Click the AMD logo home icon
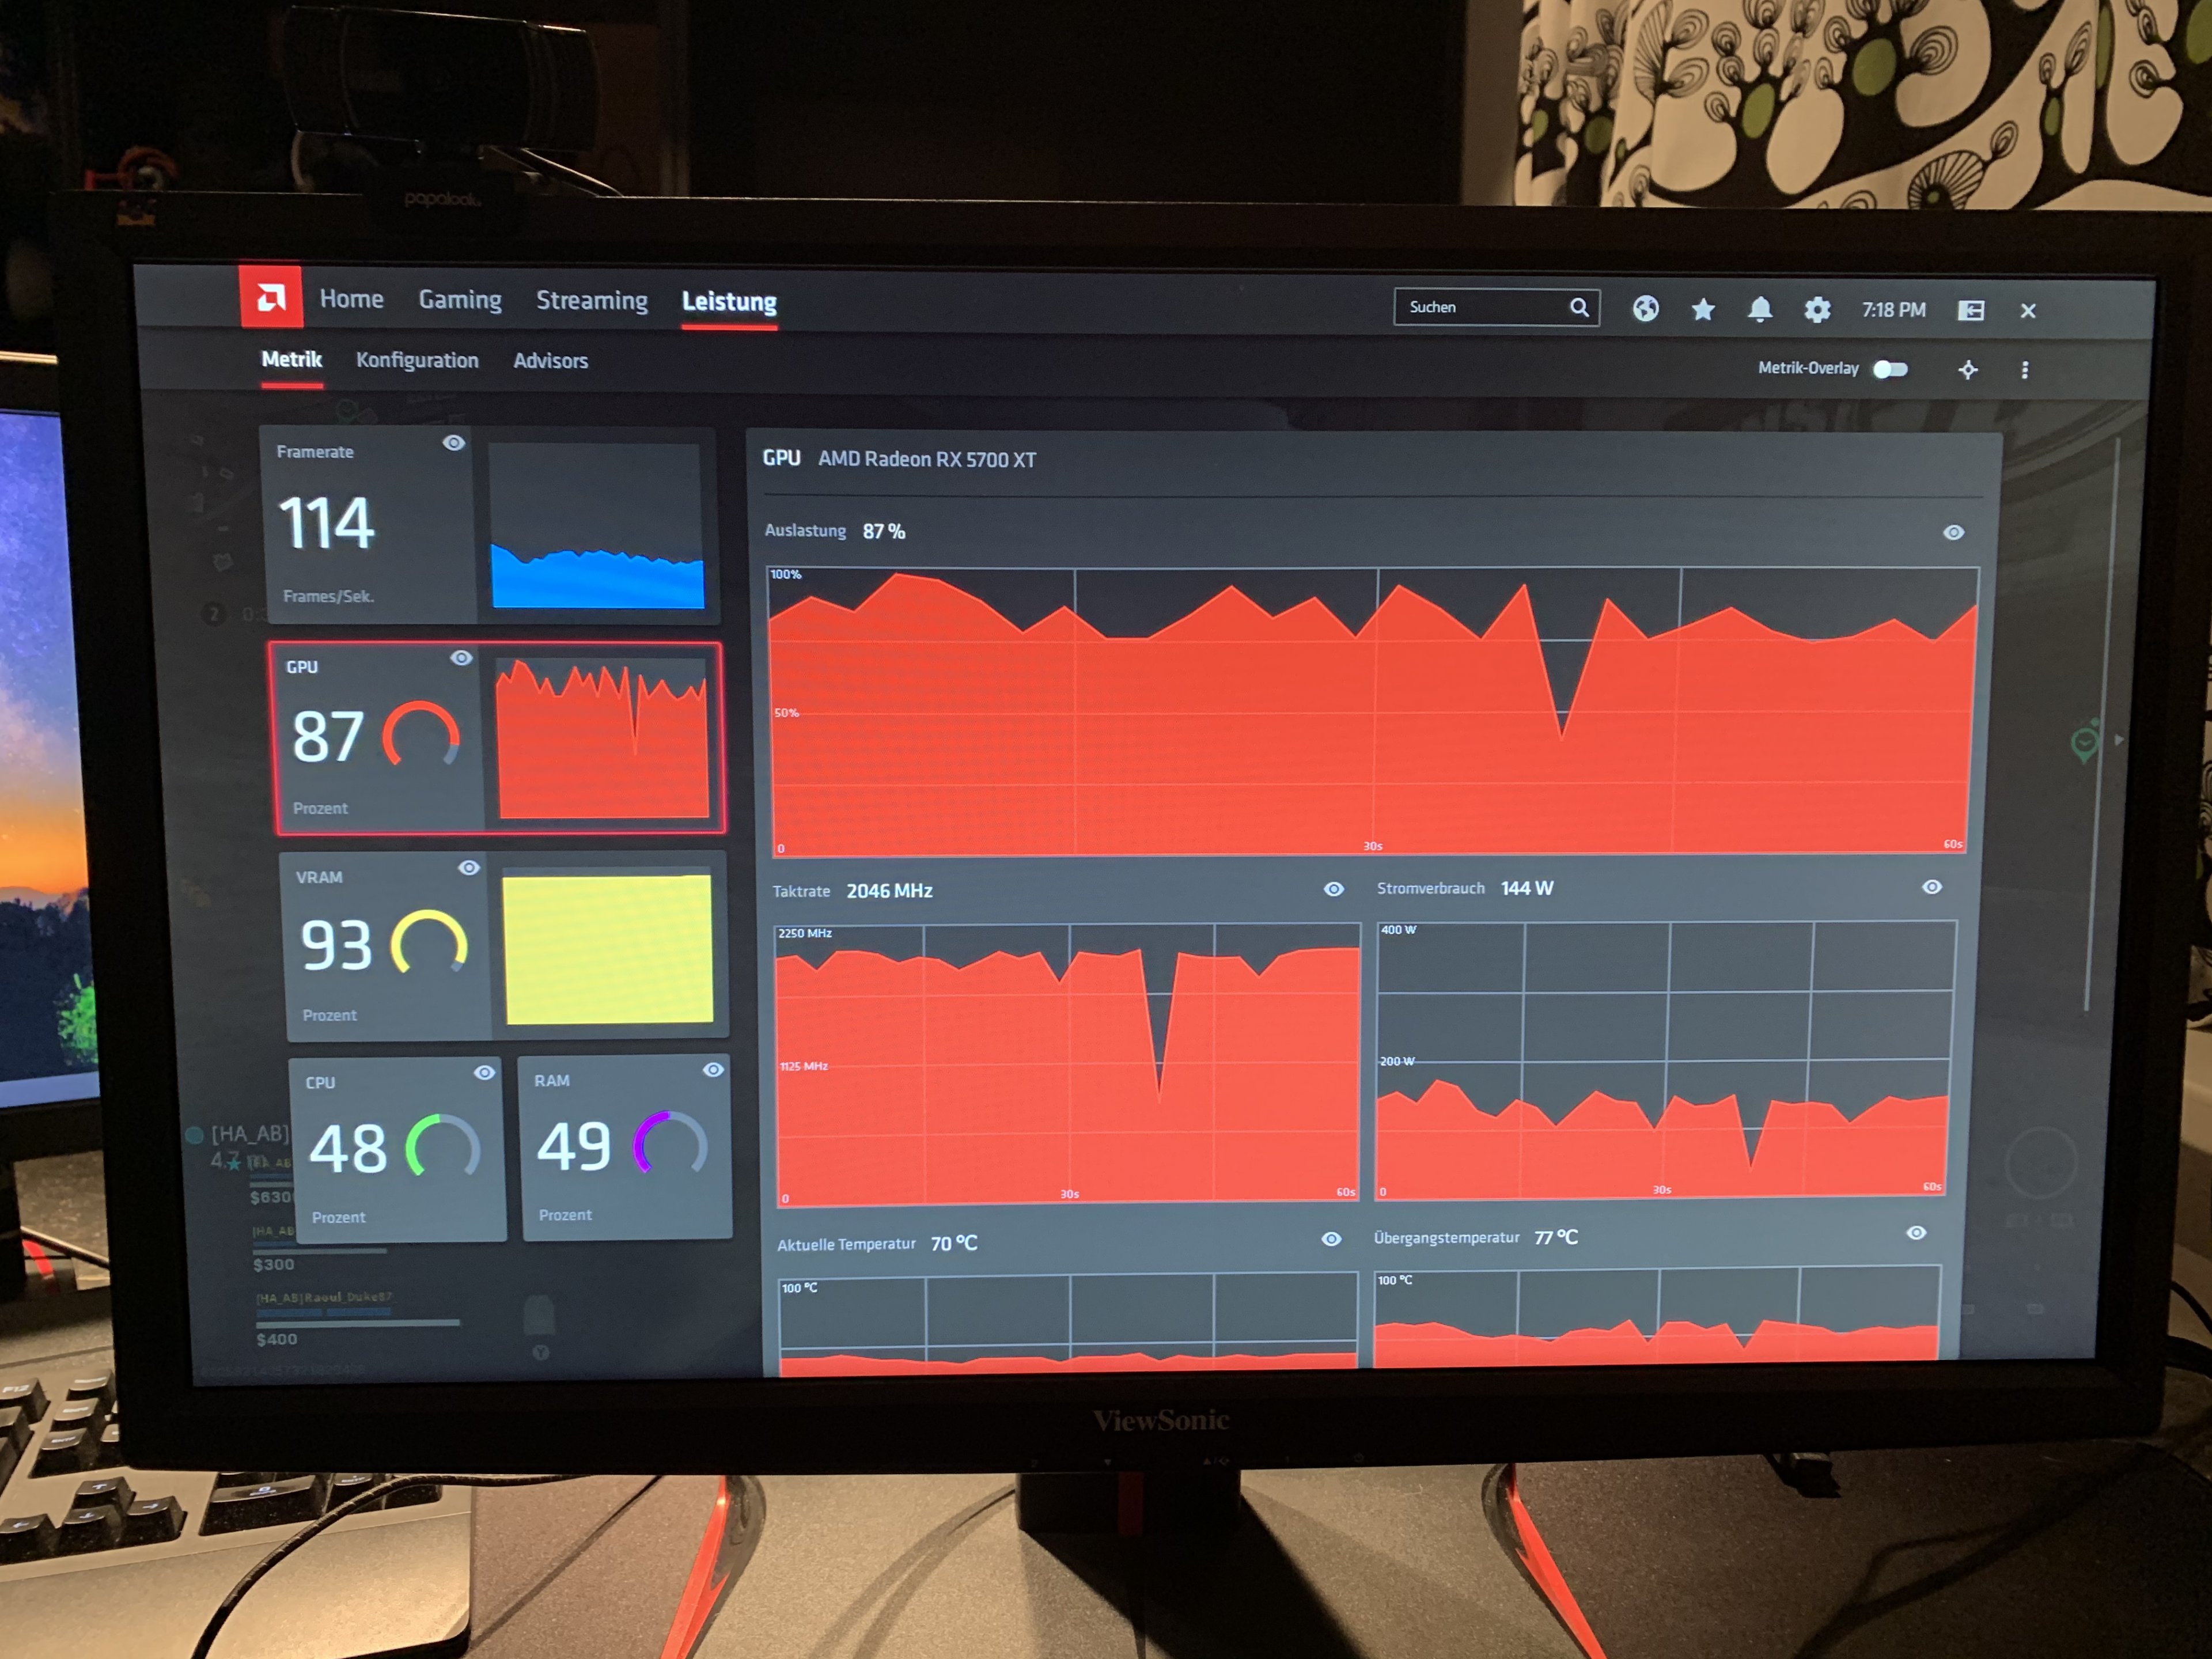The image size is (2212, 1659). click(x=270, y=297)
